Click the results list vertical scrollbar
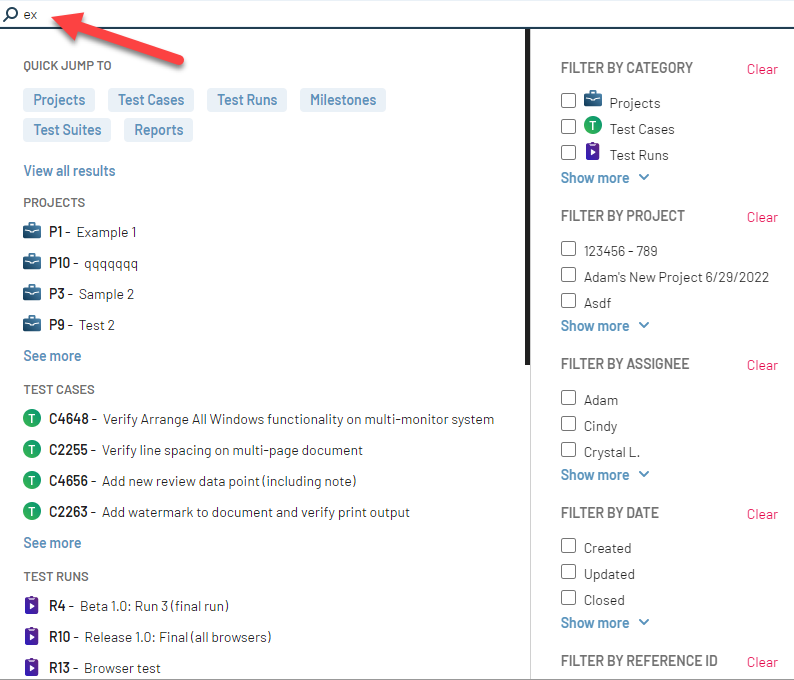794x680 pixels. pyautogui.click(x=527, y=196)
